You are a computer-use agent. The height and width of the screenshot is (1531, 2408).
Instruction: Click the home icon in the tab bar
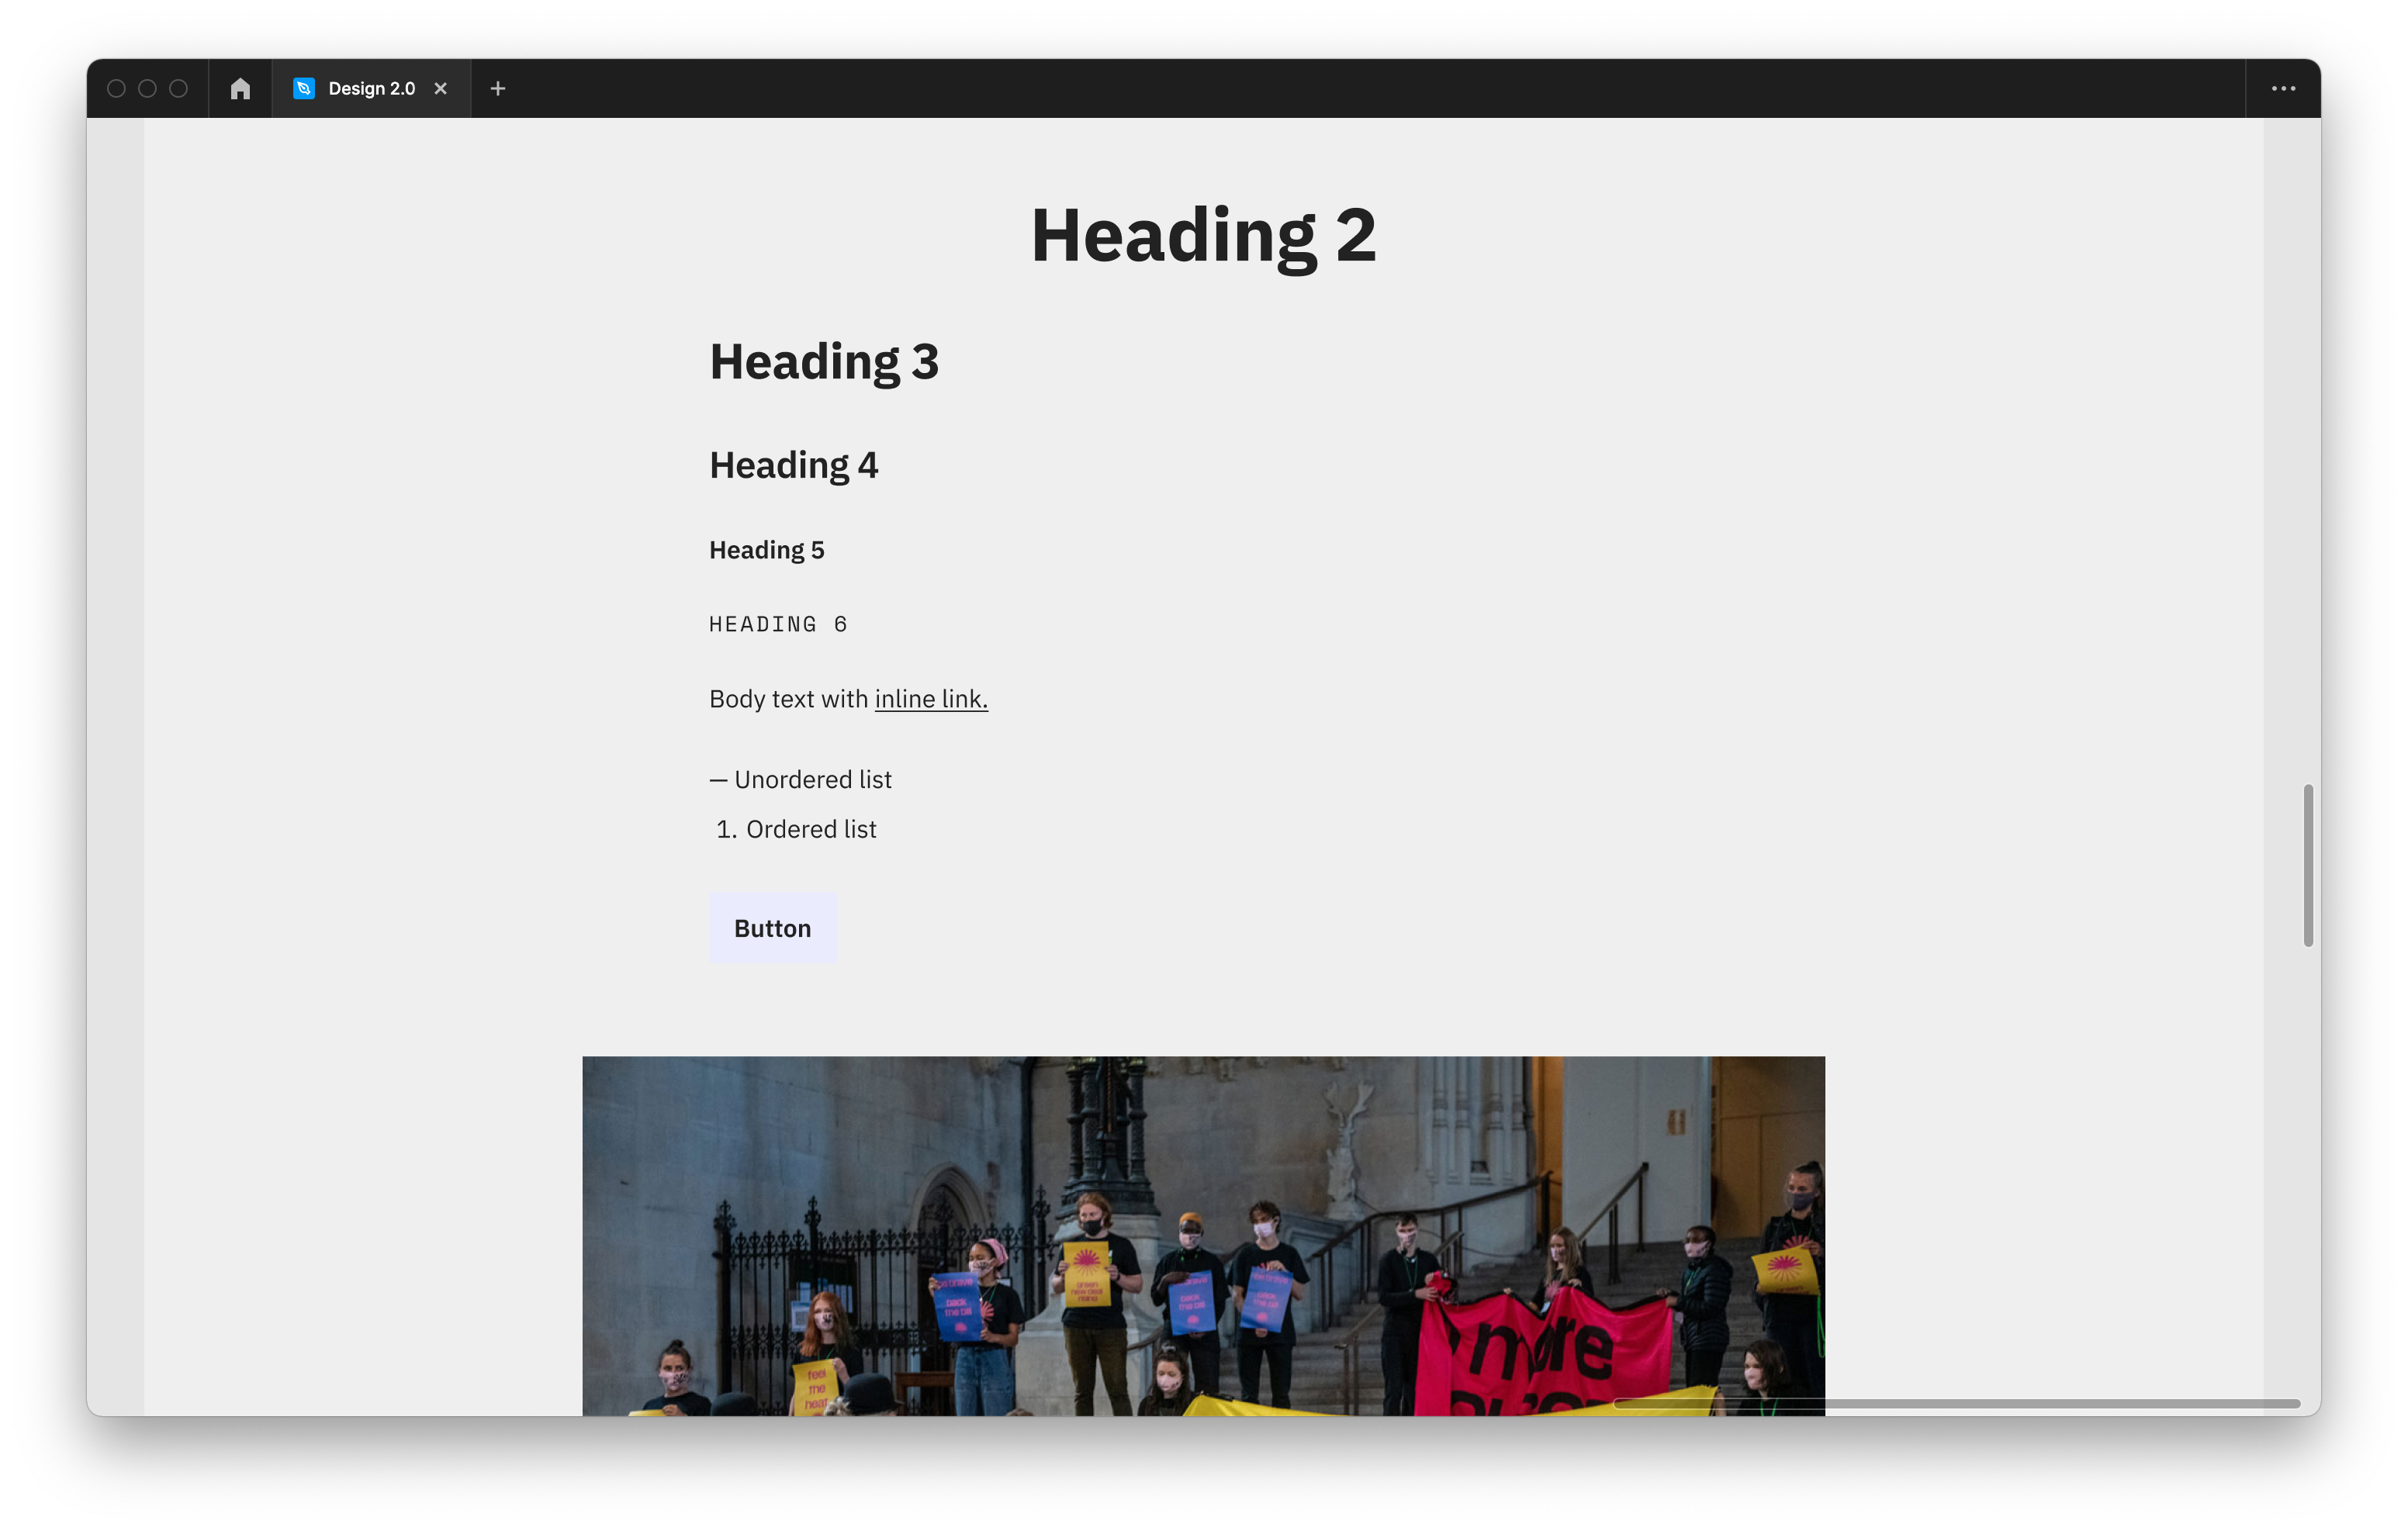[240, 89]
